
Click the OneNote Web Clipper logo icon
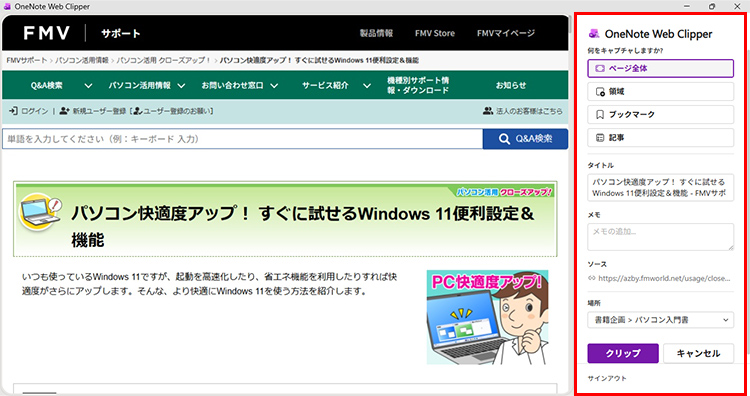click(594, 34)
